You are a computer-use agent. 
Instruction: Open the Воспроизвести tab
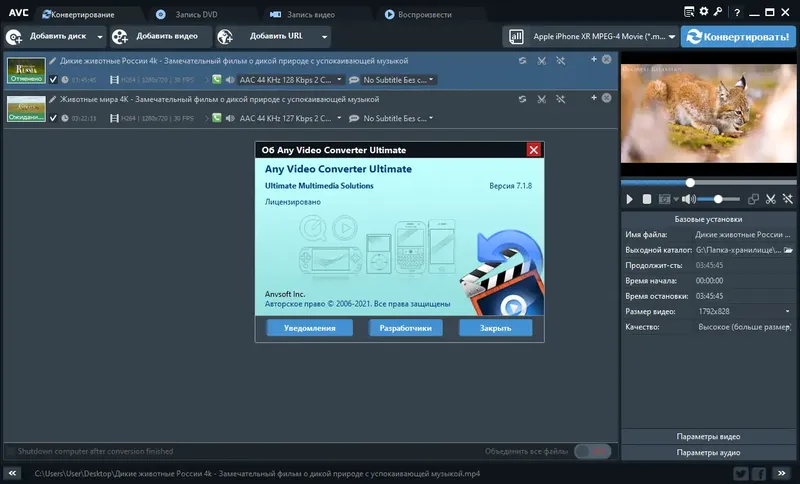(418, 14)
